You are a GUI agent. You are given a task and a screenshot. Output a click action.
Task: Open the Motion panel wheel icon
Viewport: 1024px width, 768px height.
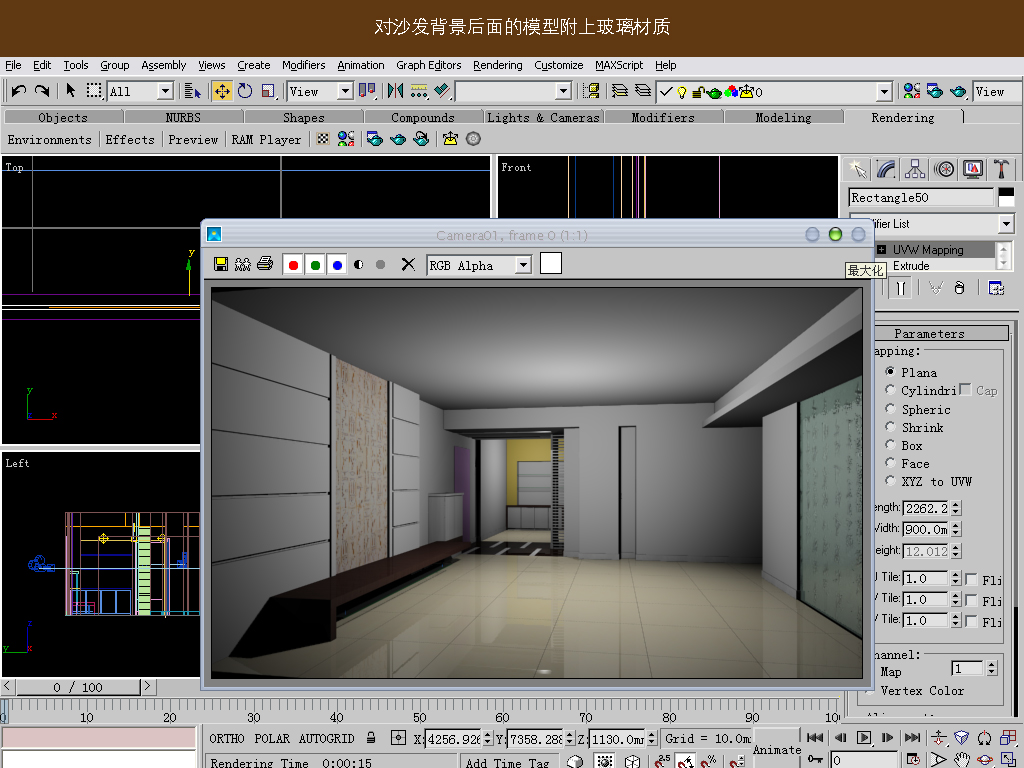[944, 169]
